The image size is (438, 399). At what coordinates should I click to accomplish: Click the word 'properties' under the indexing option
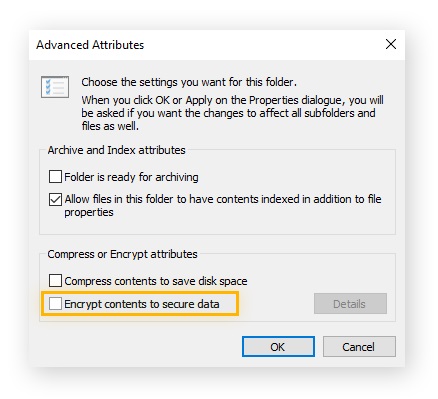pyautogui.click(x=89, y=212)
